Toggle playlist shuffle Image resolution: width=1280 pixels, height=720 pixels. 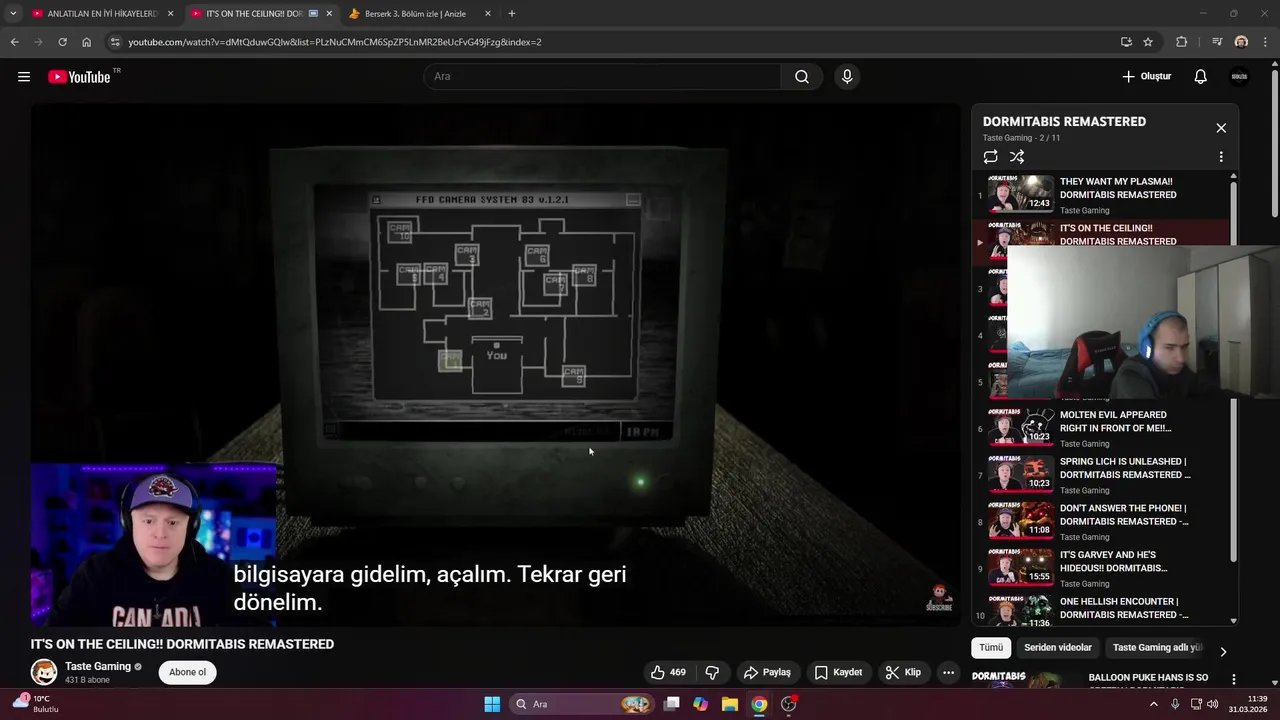pyautogui.click(x=1017, y=157)
